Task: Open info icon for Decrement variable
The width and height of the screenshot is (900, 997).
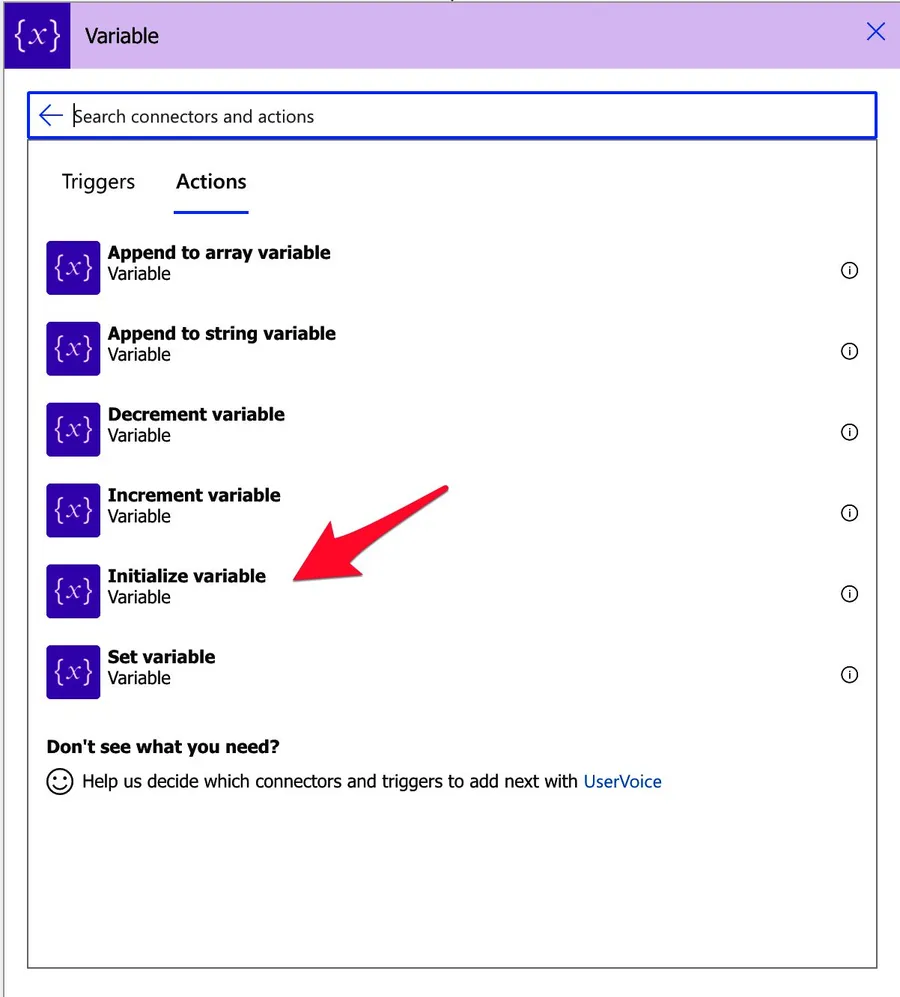Action: tap(849, 432)
